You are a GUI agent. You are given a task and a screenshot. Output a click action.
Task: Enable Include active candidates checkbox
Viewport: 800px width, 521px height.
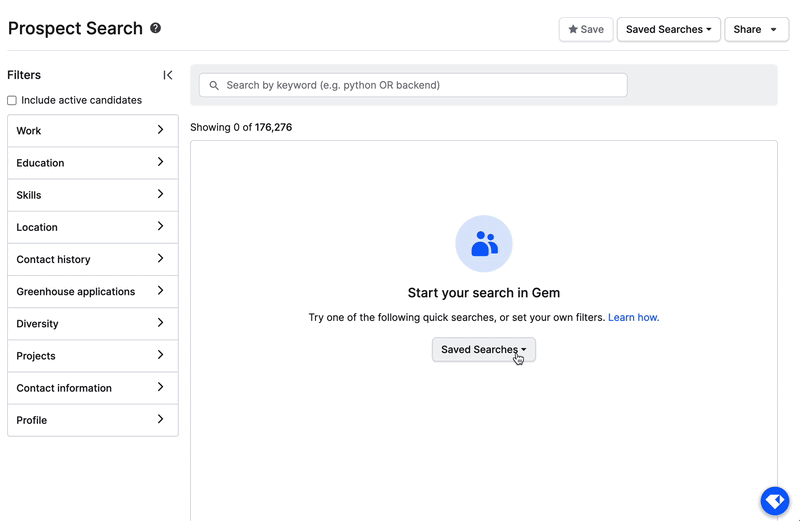[12, 101]
